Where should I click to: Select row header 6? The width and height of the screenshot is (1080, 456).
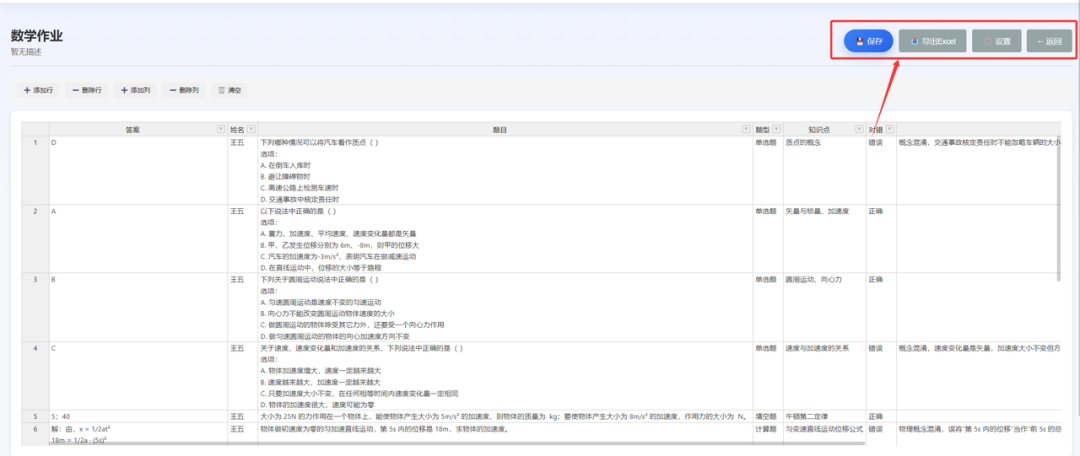(x=35, y=433)
